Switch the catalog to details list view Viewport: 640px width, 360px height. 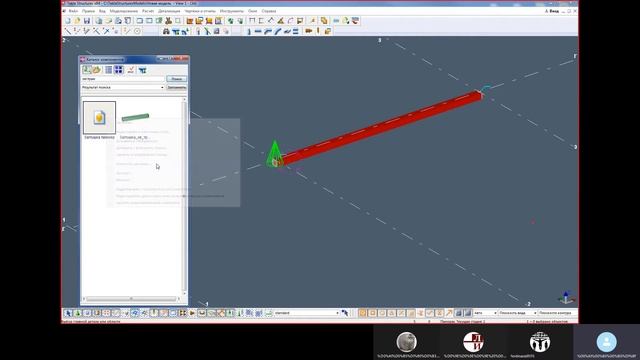(109, 70)
